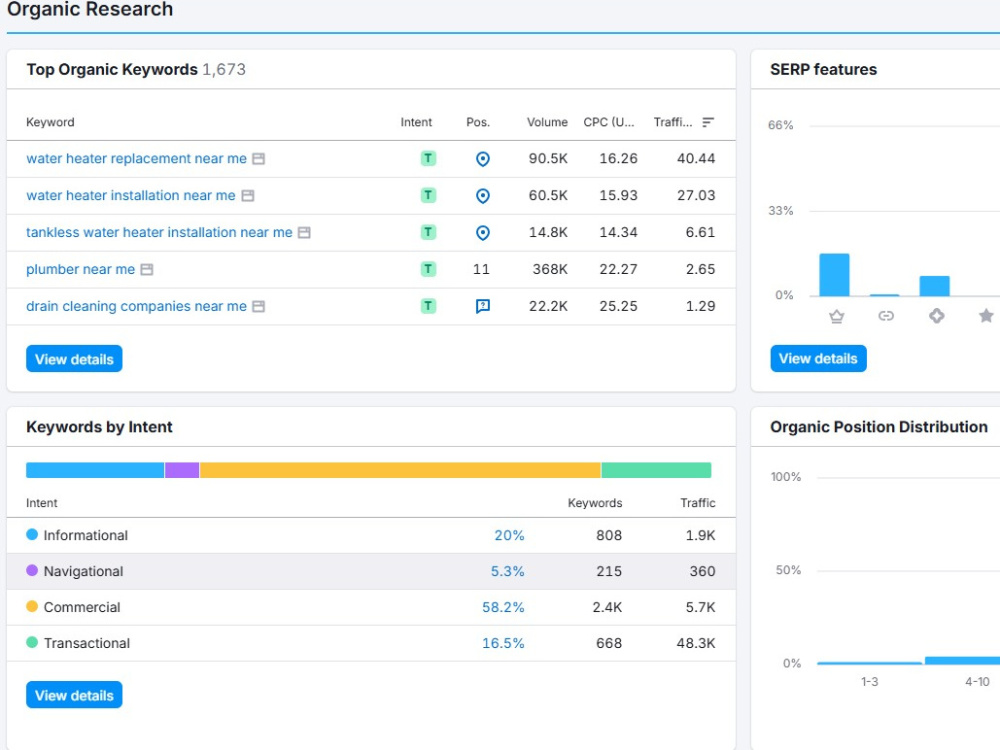This screenshot has width=1000, height=750.
Task: Click local pack position icon for tankless water heater
Action: click(x=483, y=233)
